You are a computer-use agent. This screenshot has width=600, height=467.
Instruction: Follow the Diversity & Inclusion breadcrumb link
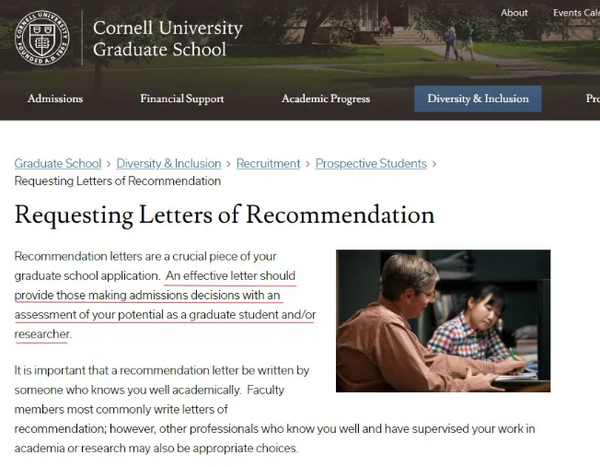click(169, 163)
